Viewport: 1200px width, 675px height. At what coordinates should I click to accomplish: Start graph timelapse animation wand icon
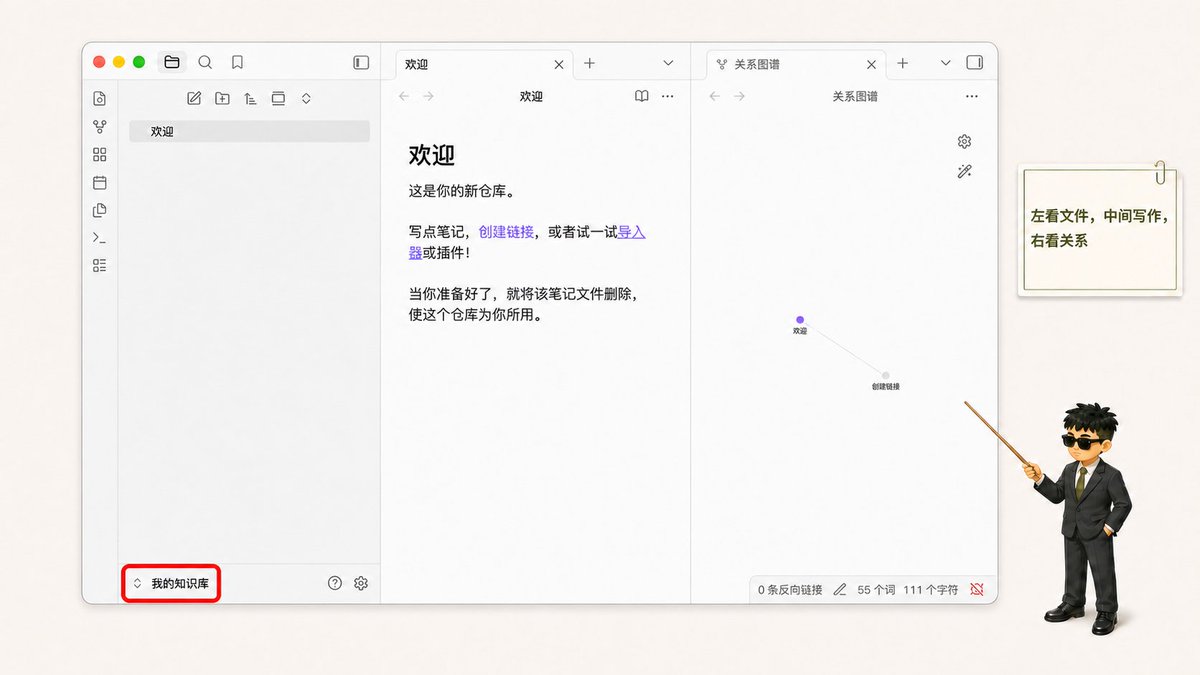pyautogui.click(x=964, y=171)
